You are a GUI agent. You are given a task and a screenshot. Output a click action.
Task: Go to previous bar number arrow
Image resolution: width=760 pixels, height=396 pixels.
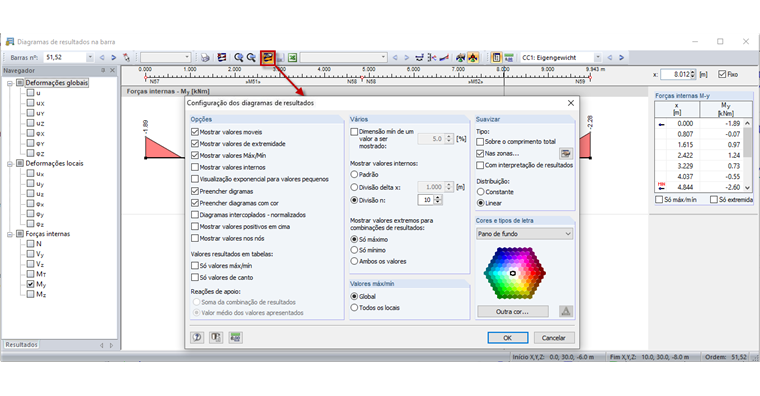coord(102,58)
